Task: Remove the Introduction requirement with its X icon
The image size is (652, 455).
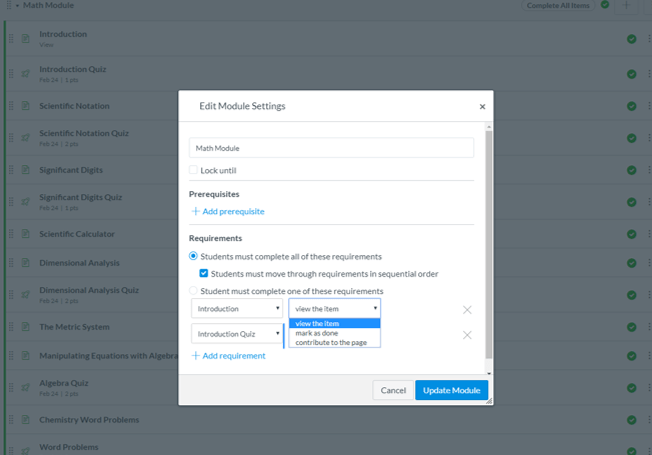Action: pos(467,309)
